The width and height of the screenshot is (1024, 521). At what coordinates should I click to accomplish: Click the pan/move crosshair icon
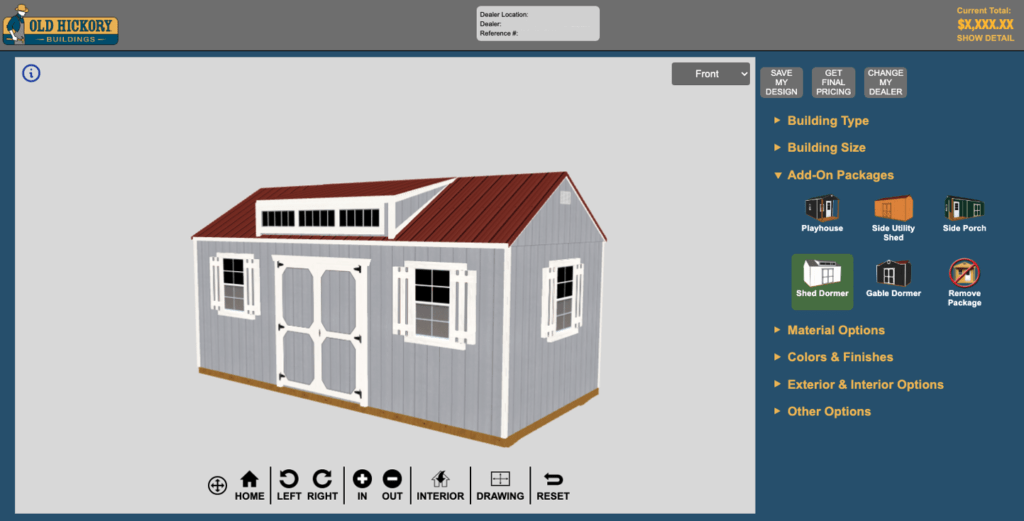[x=217, y=485]
